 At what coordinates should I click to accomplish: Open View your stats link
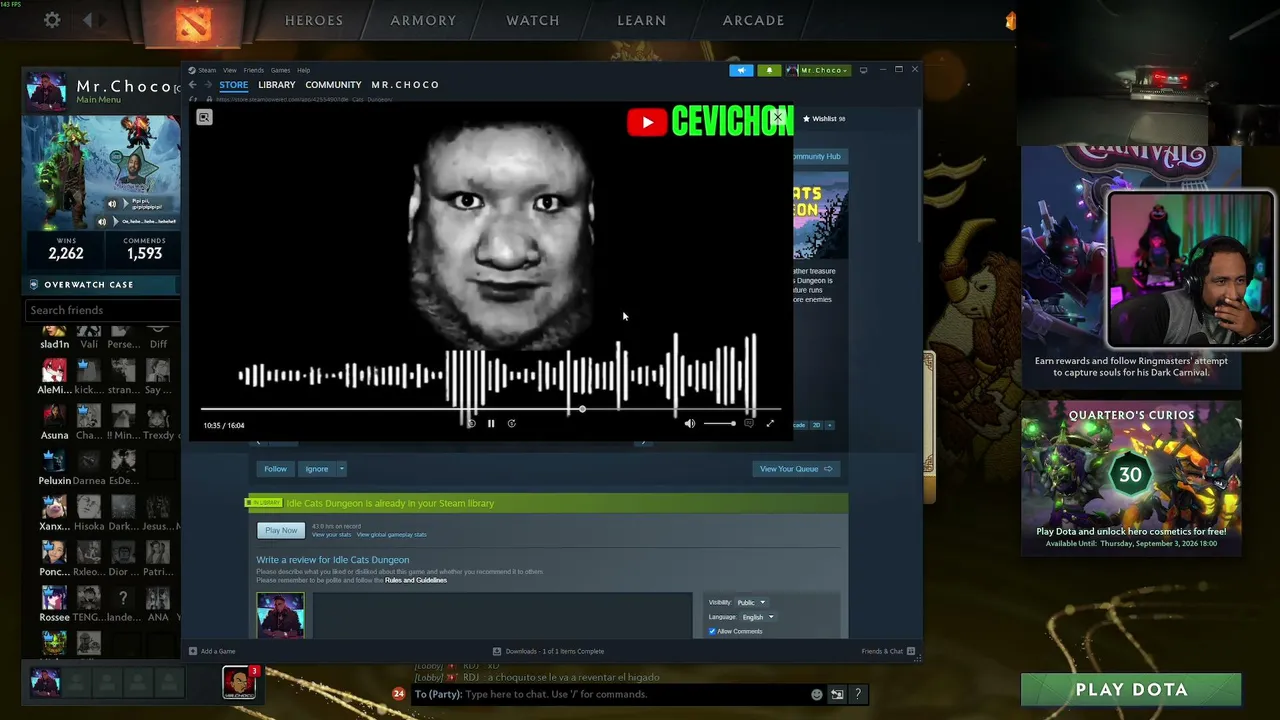331,535
